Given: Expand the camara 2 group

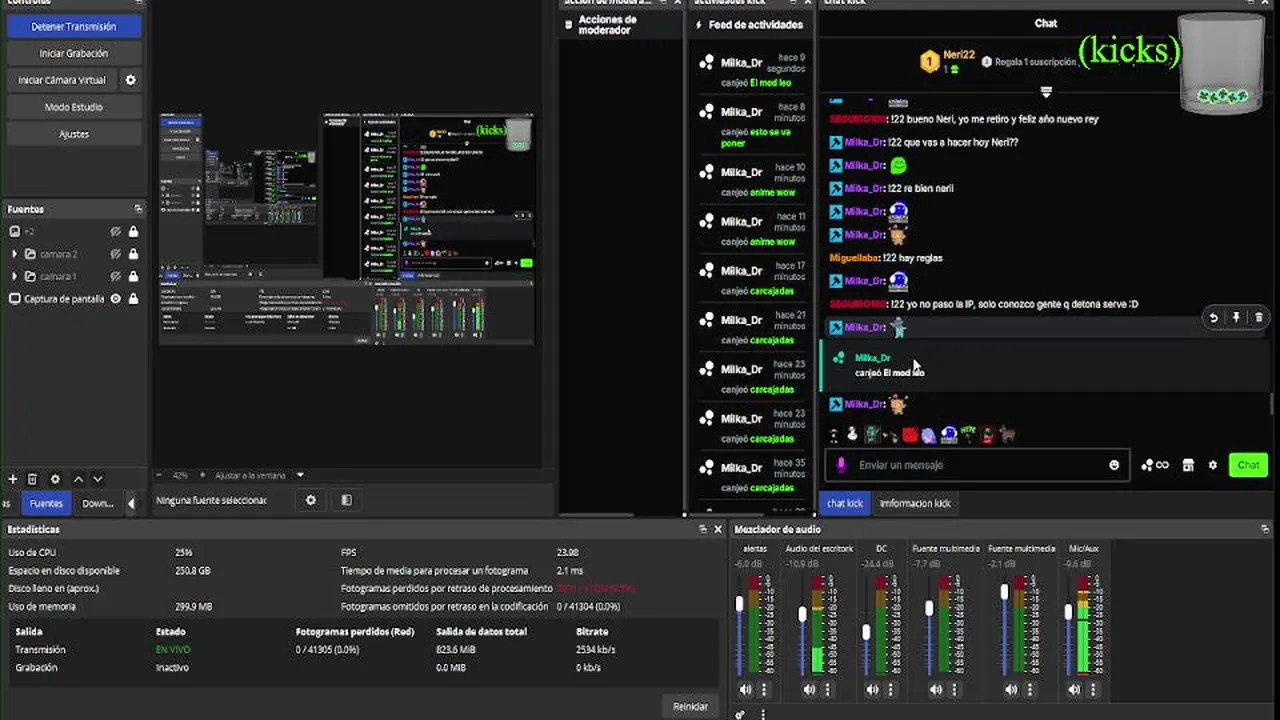Looking at the screenshot, I should pos(14,254).
